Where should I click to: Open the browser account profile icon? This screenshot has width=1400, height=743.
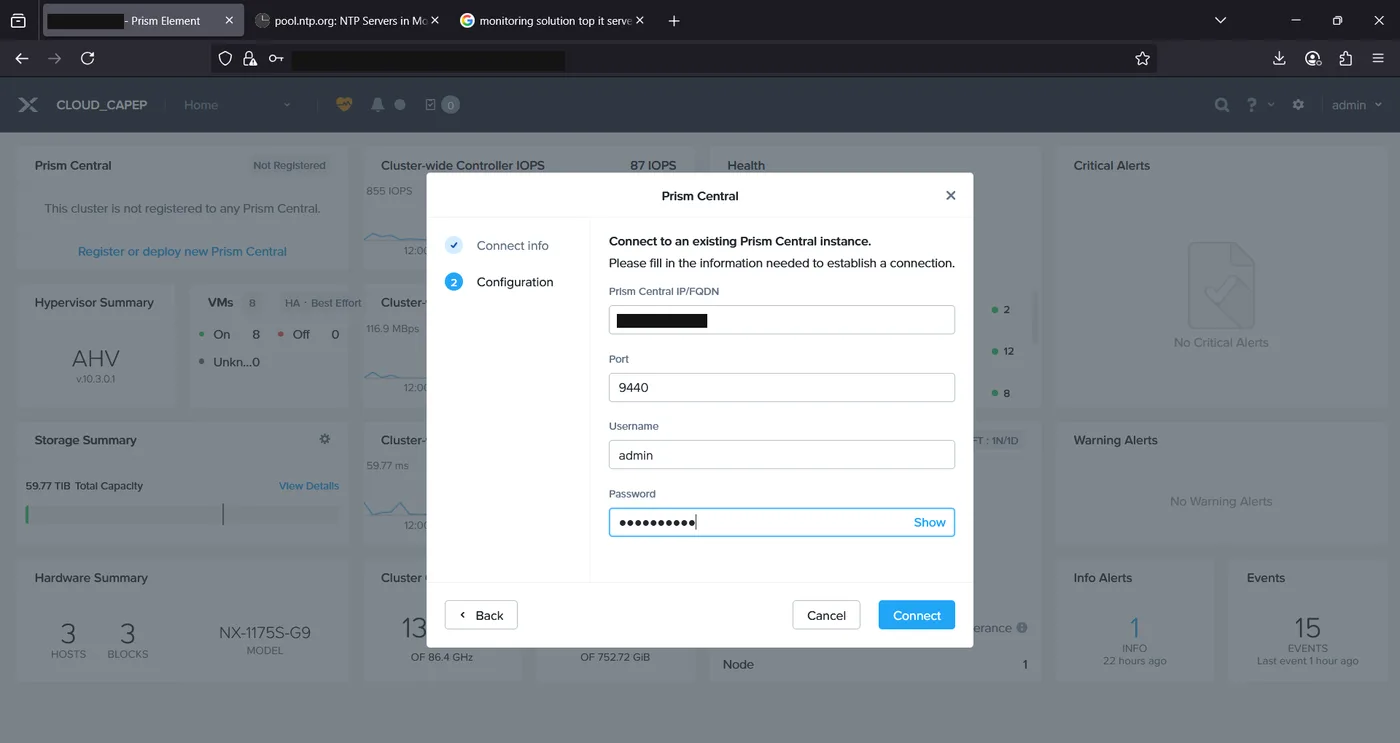pyautogui.click(x=1313, y=58)
